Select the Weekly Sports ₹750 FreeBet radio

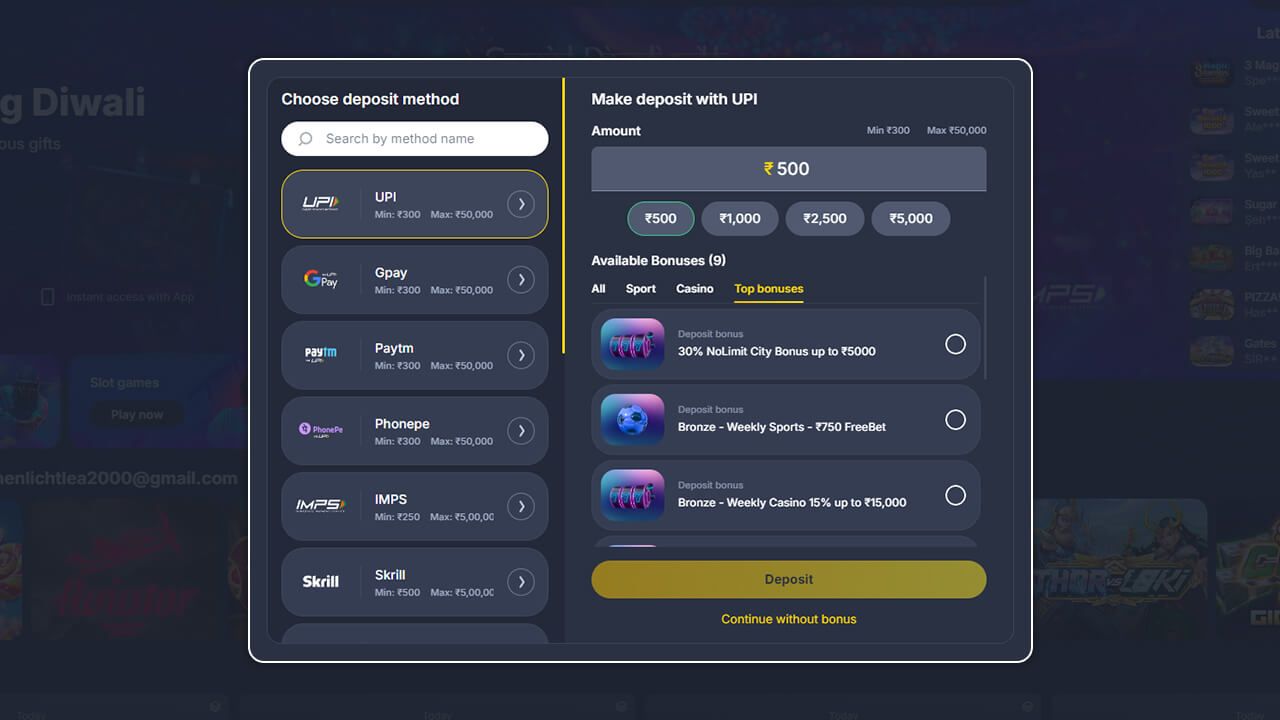(x=955, y=420)
